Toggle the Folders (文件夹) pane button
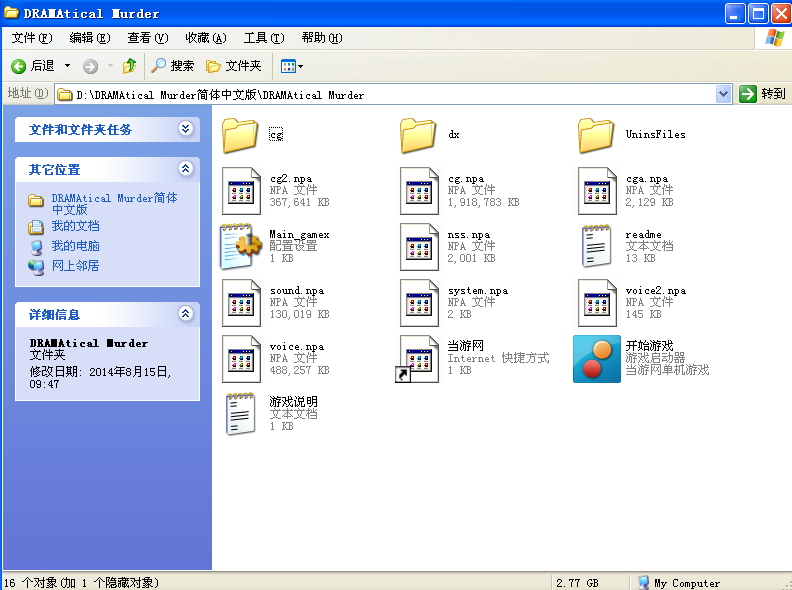Viewport: 792px width, 590px height. click(x=233, y=66)
